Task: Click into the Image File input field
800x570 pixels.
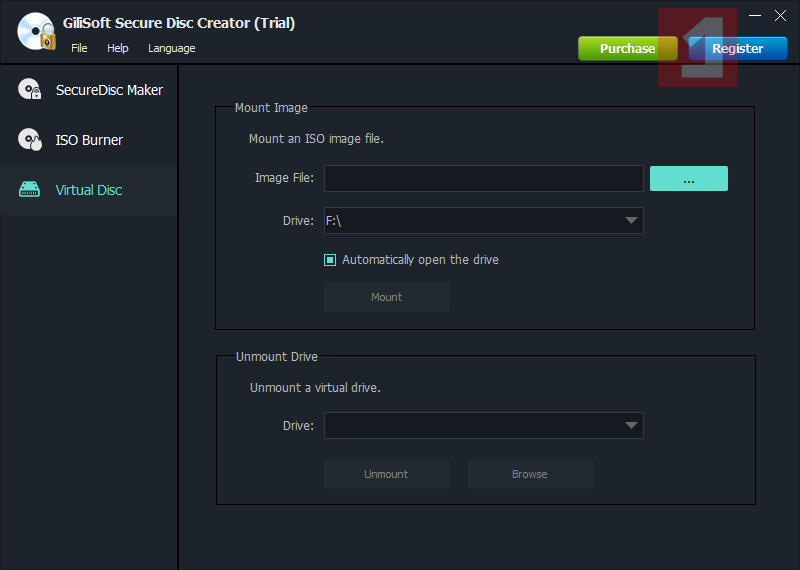Action: click(484, 179)
